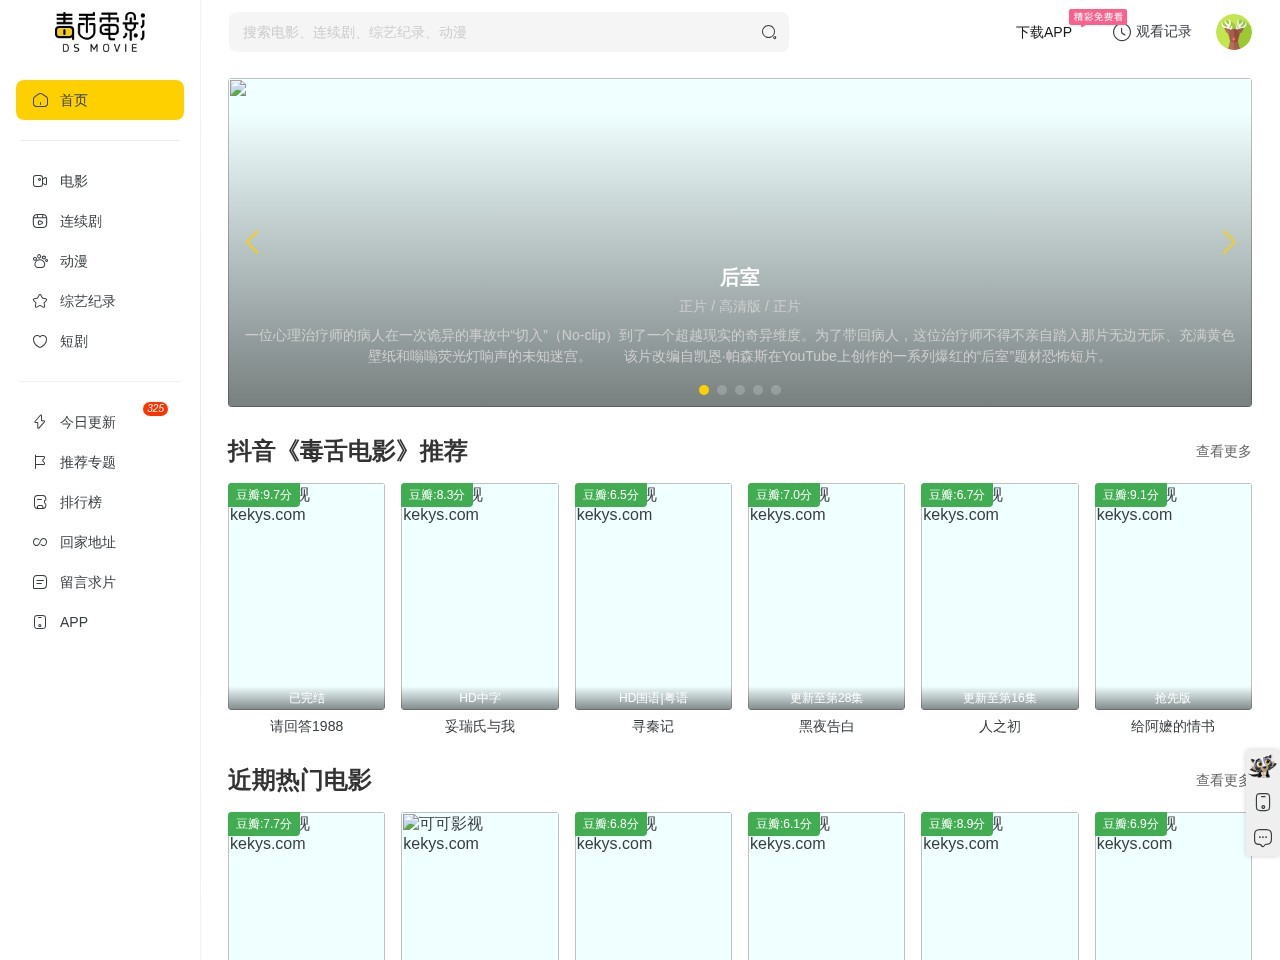
Task: Go to next banner slide arrow
Action: tap(1229, 242)
